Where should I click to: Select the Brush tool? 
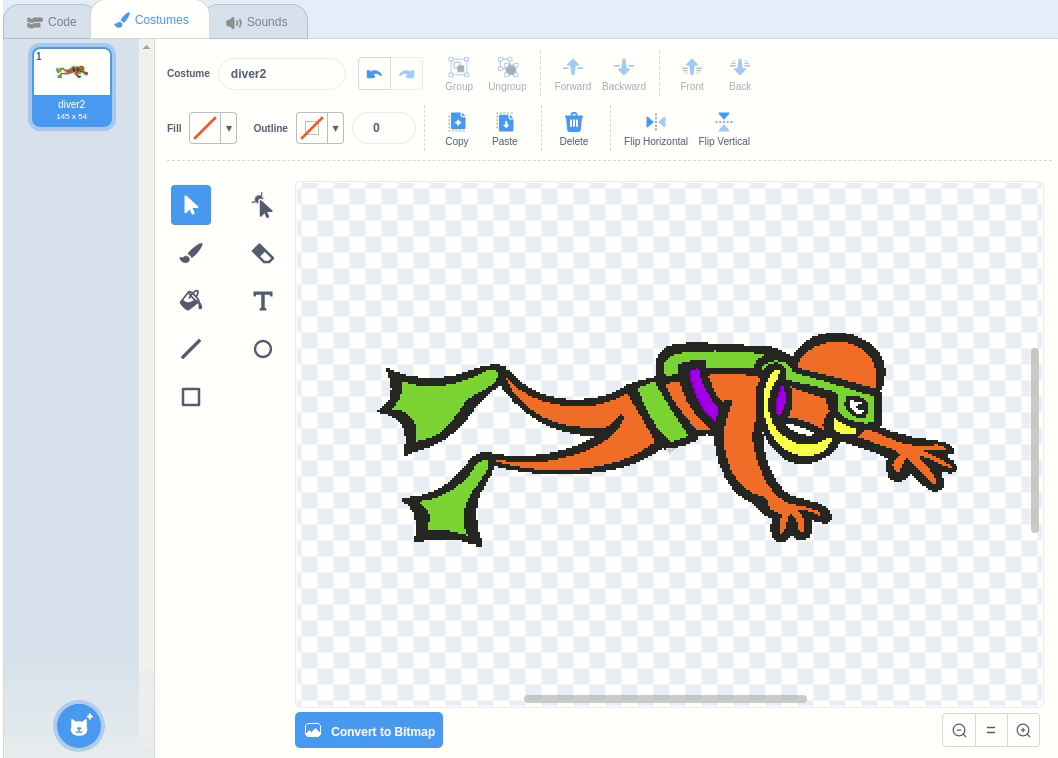(x=191, y=253)
